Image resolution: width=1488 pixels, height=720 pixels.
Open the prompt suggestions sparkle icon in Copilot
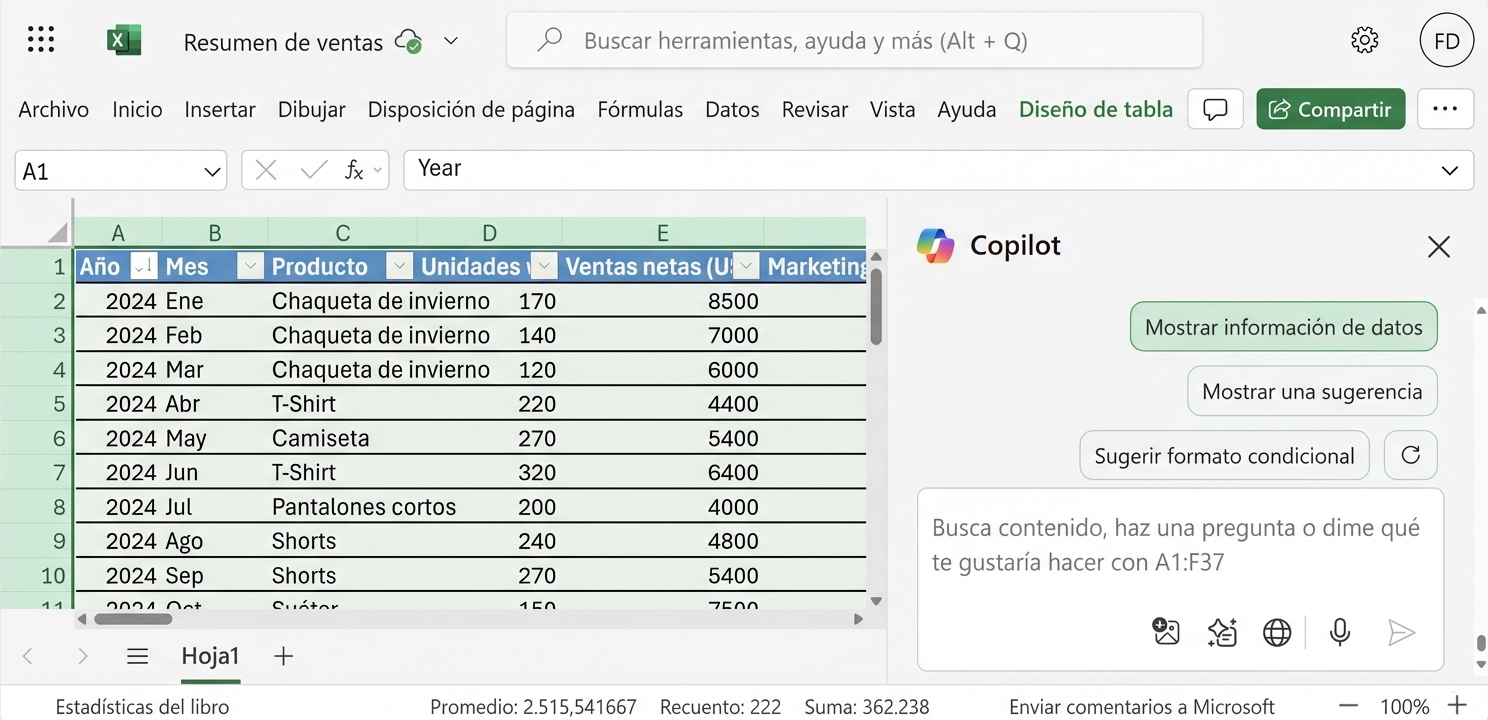[1221, 632]
